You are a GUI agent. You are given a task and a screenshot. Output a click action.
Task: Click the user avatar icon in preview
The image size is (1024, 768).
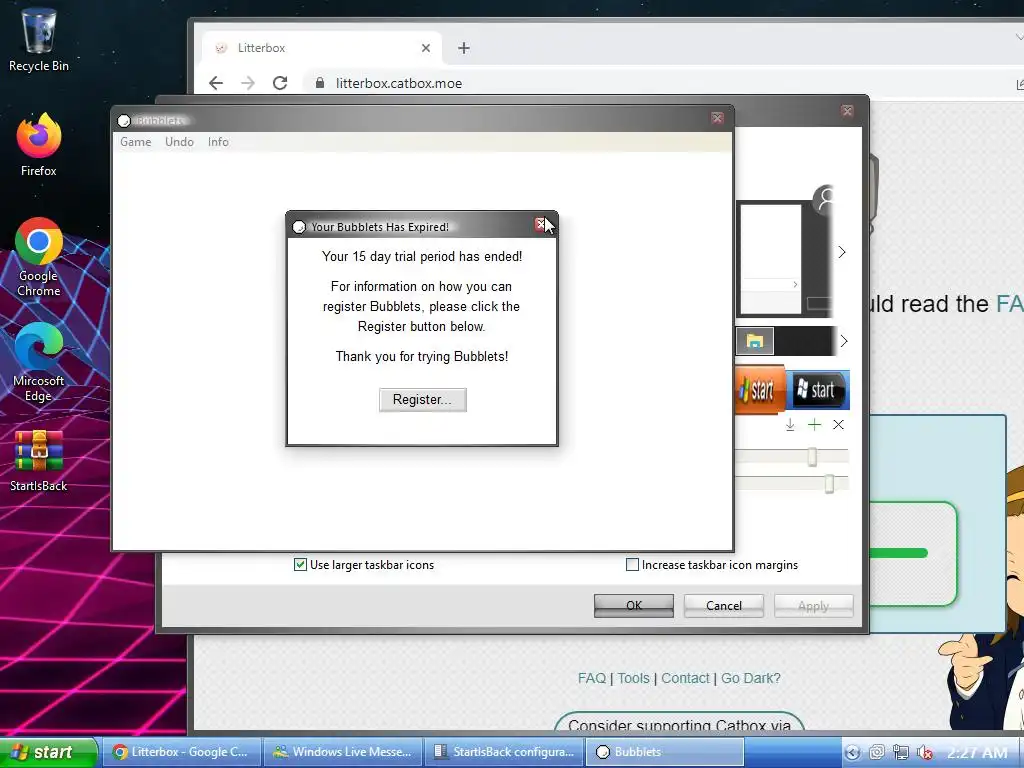824,199
